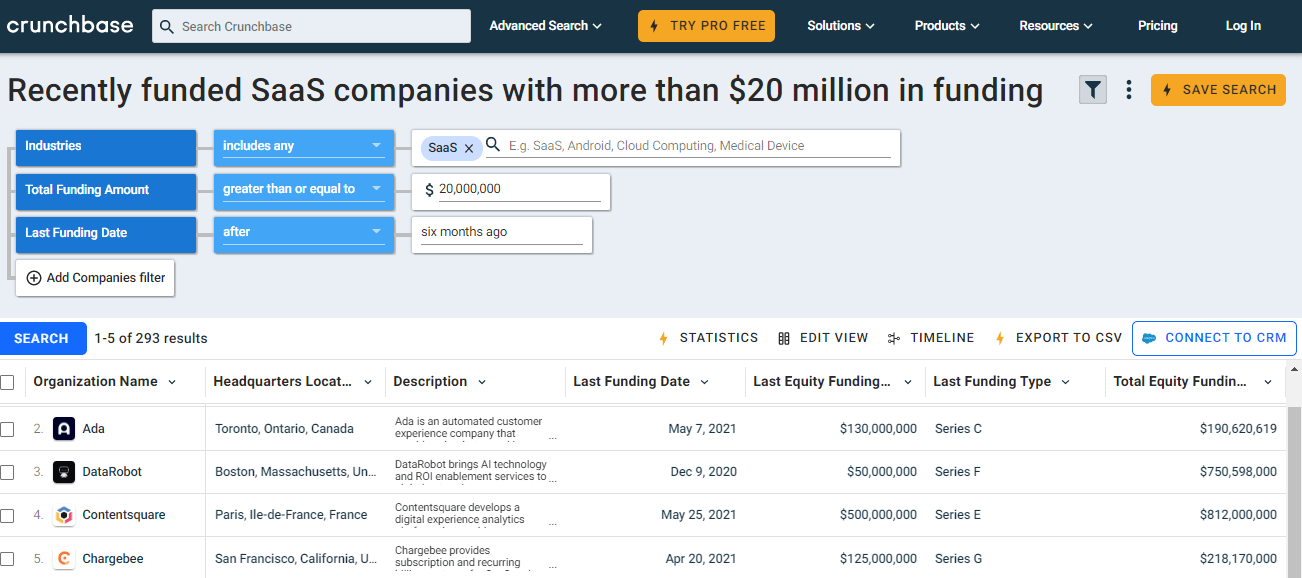This screenshot has width=1302, height=578.
Task: Open 'greater than or equal to' dropdown
Action: click(x=303, y=189)
